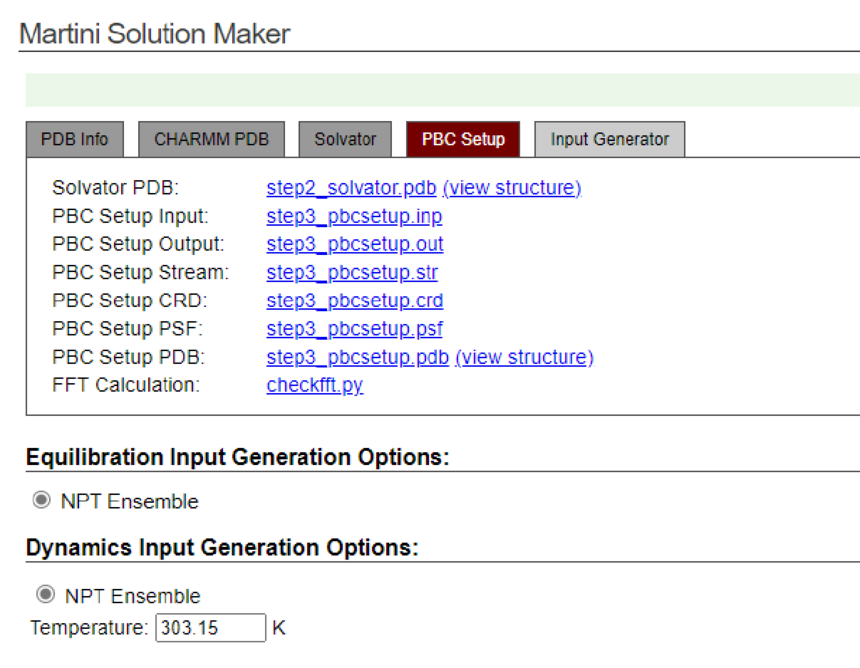Click the Martini Solution Maker heading
This screenshot has height=668, width=860.
[155, 33]
